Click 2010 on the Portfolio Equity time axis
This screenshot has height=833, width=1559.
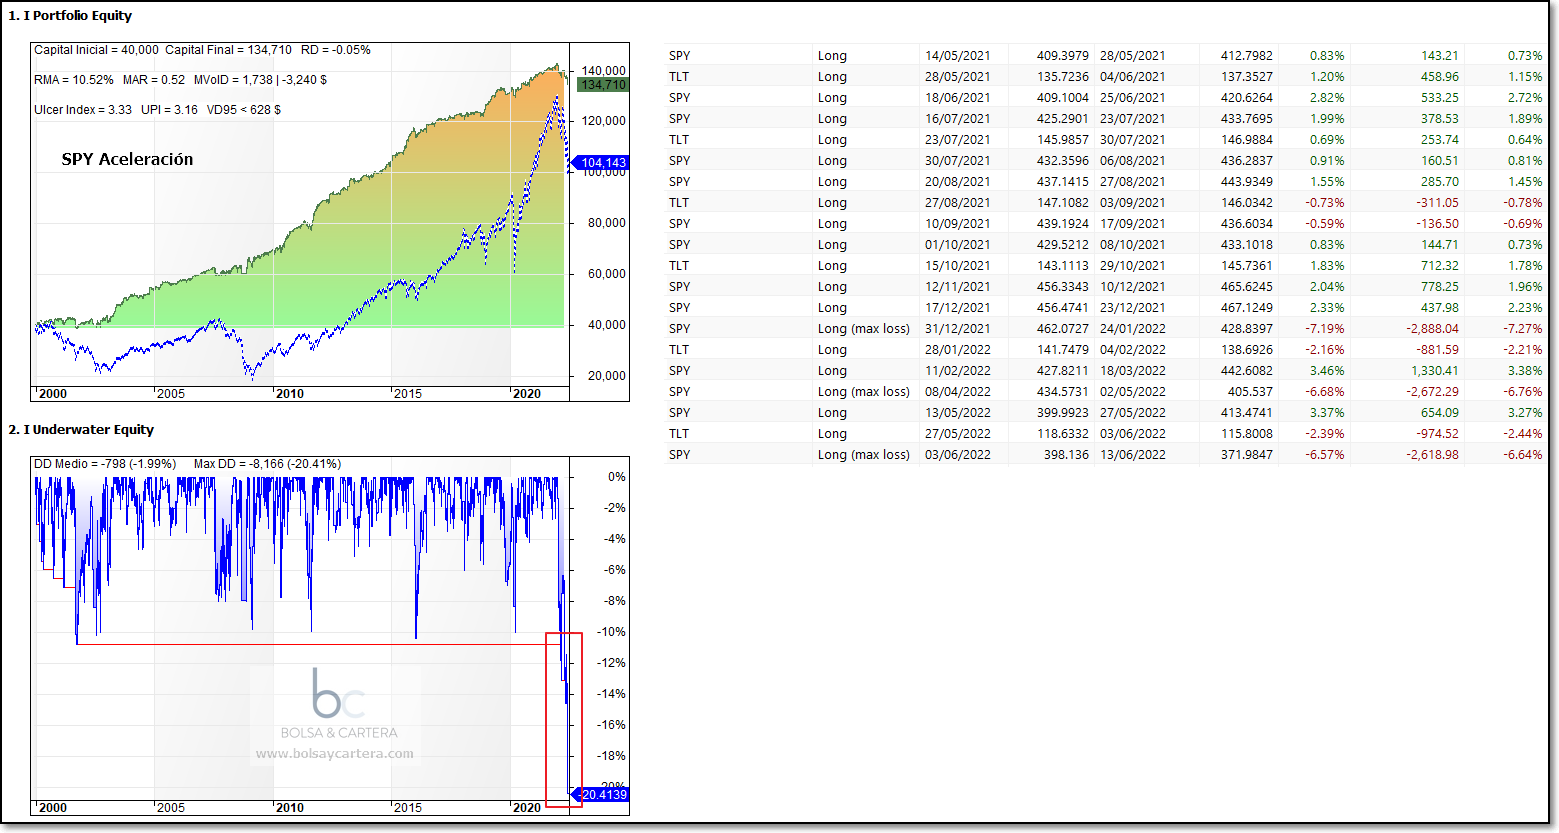click(290, 394)
